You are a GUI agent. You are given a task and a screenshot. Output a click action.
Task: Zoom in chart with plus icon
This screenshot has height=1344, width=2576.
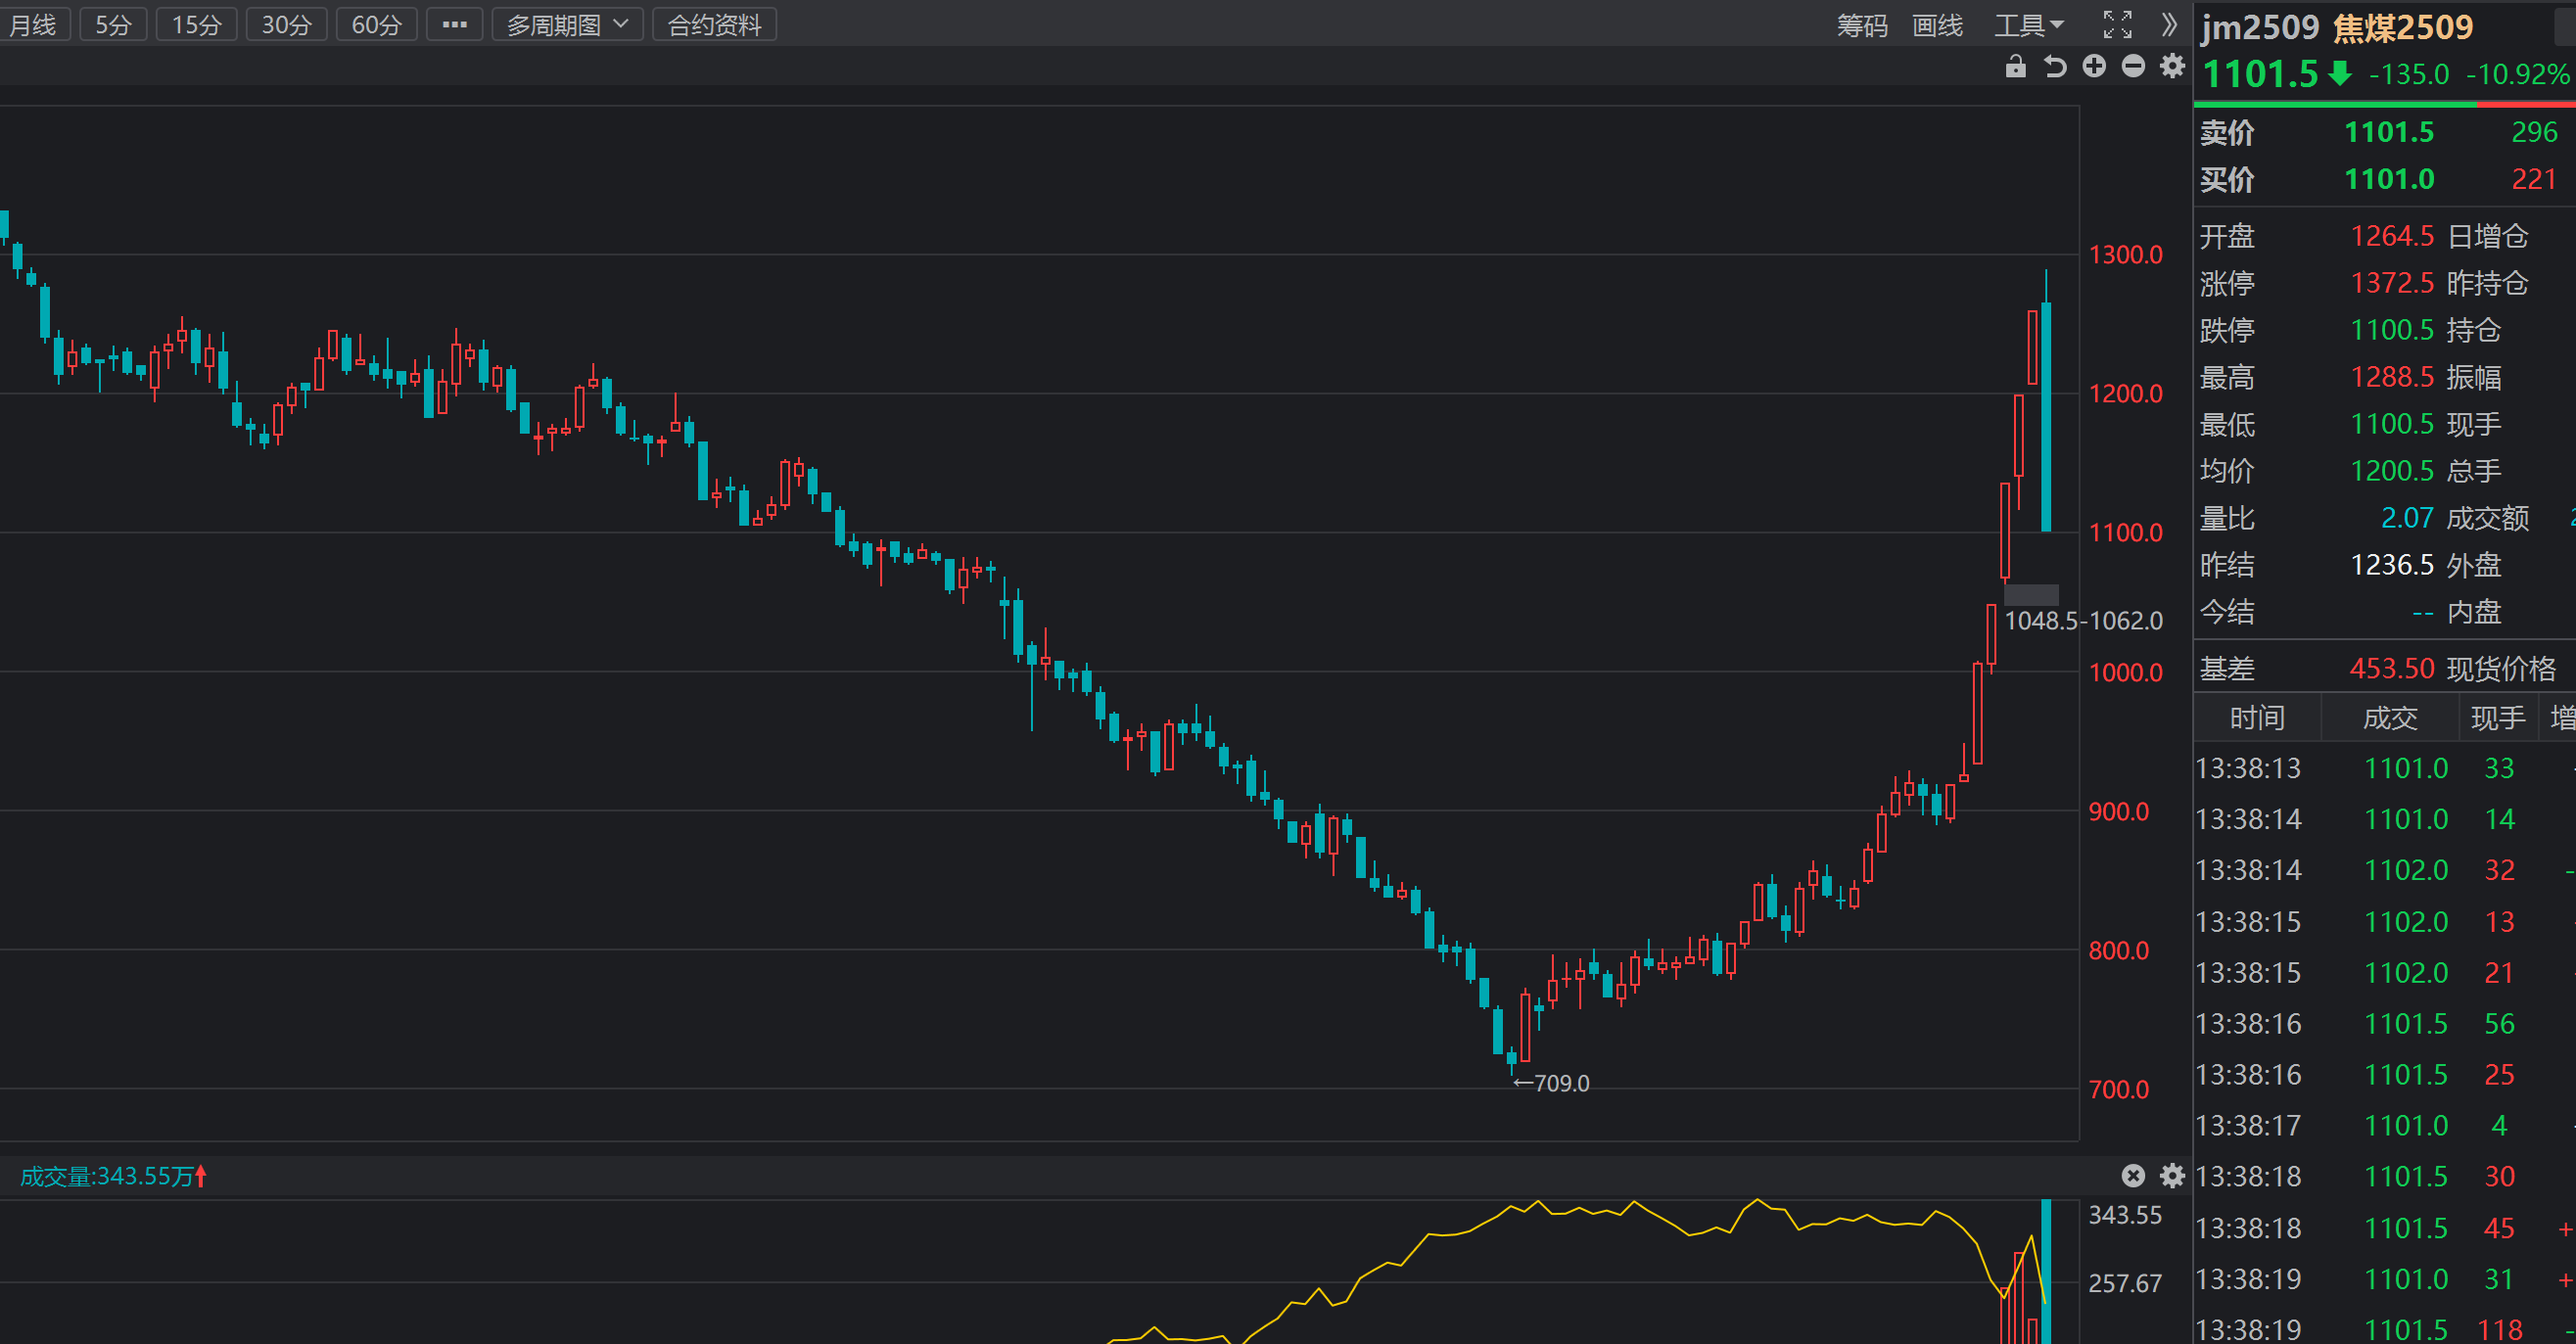2094,67
